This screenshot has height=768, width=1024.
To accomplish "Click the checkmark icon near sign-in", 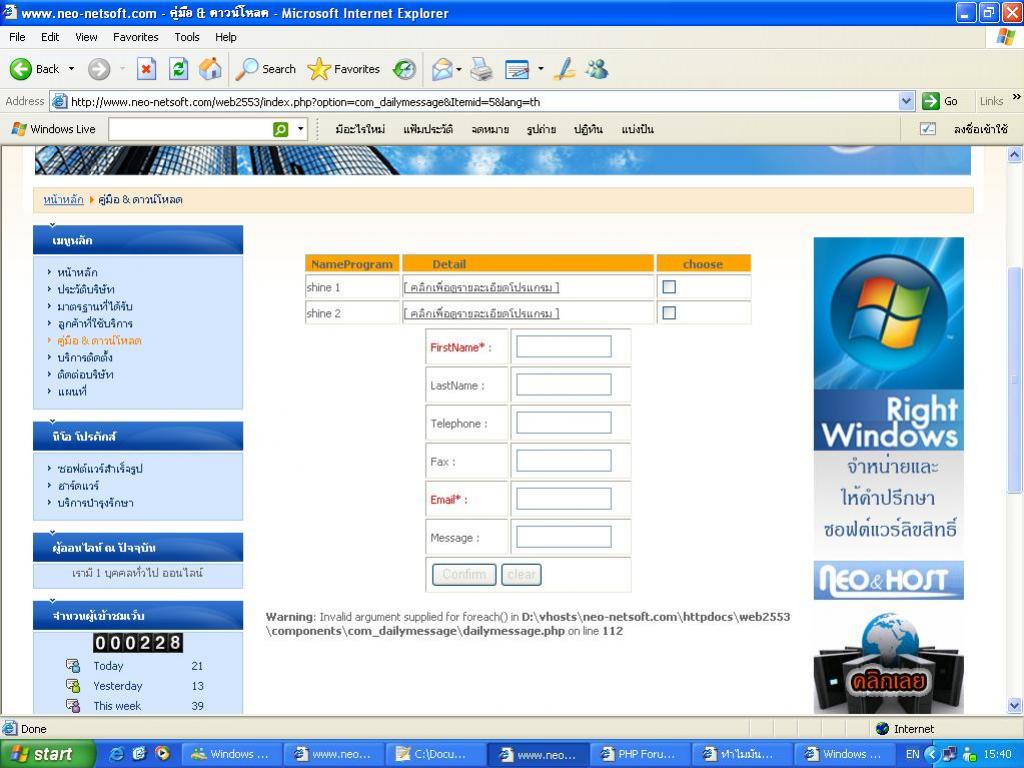I will (927, 129).
